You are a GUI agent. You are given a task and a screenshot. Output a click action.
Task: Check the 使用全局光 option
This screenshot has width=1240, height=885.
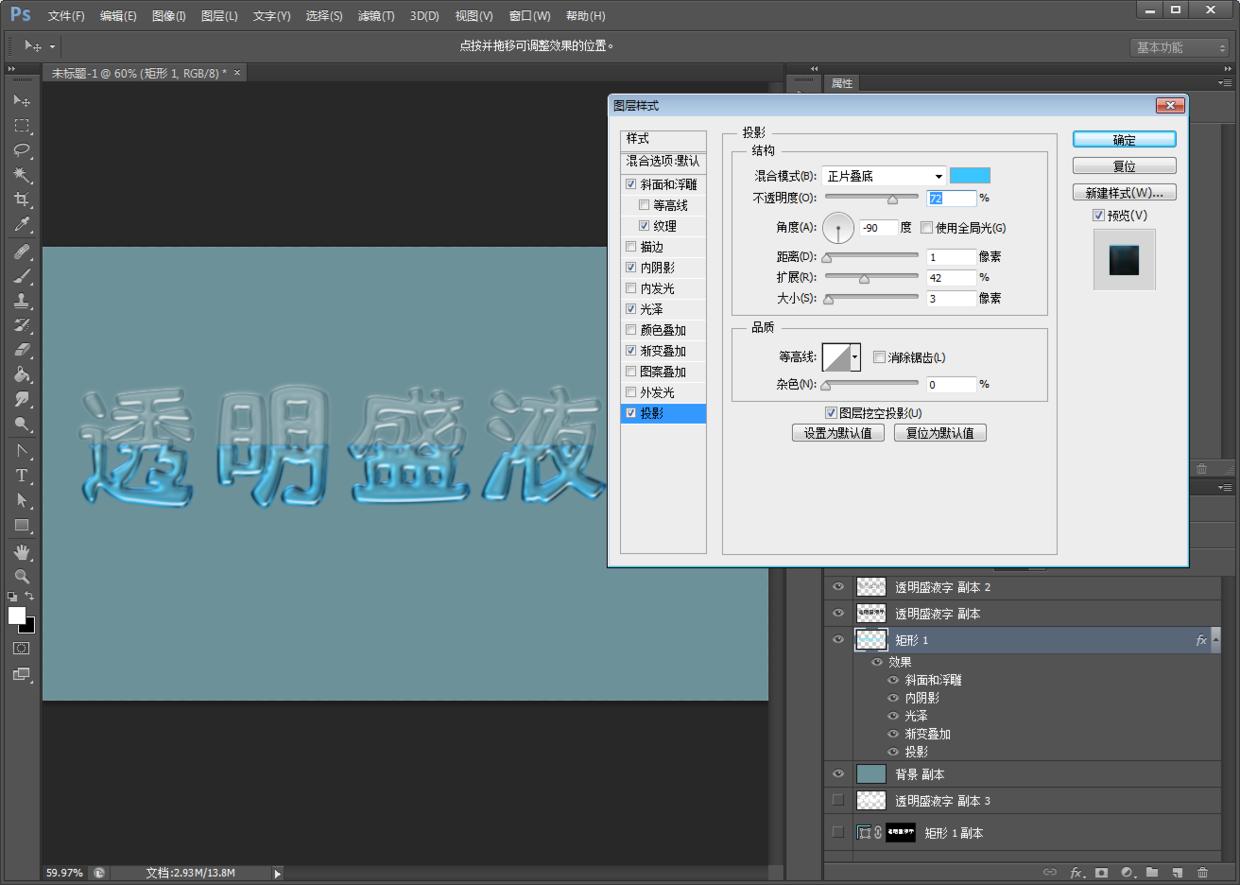[926, 228]
